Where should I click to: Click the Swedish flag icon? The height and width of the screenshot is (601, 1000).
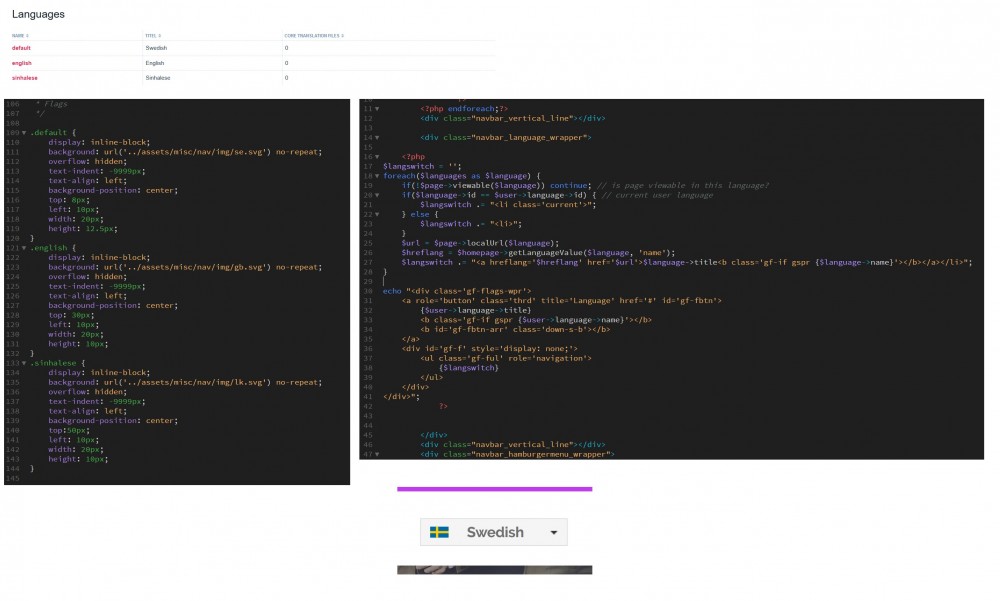click(x=439, y=532)
